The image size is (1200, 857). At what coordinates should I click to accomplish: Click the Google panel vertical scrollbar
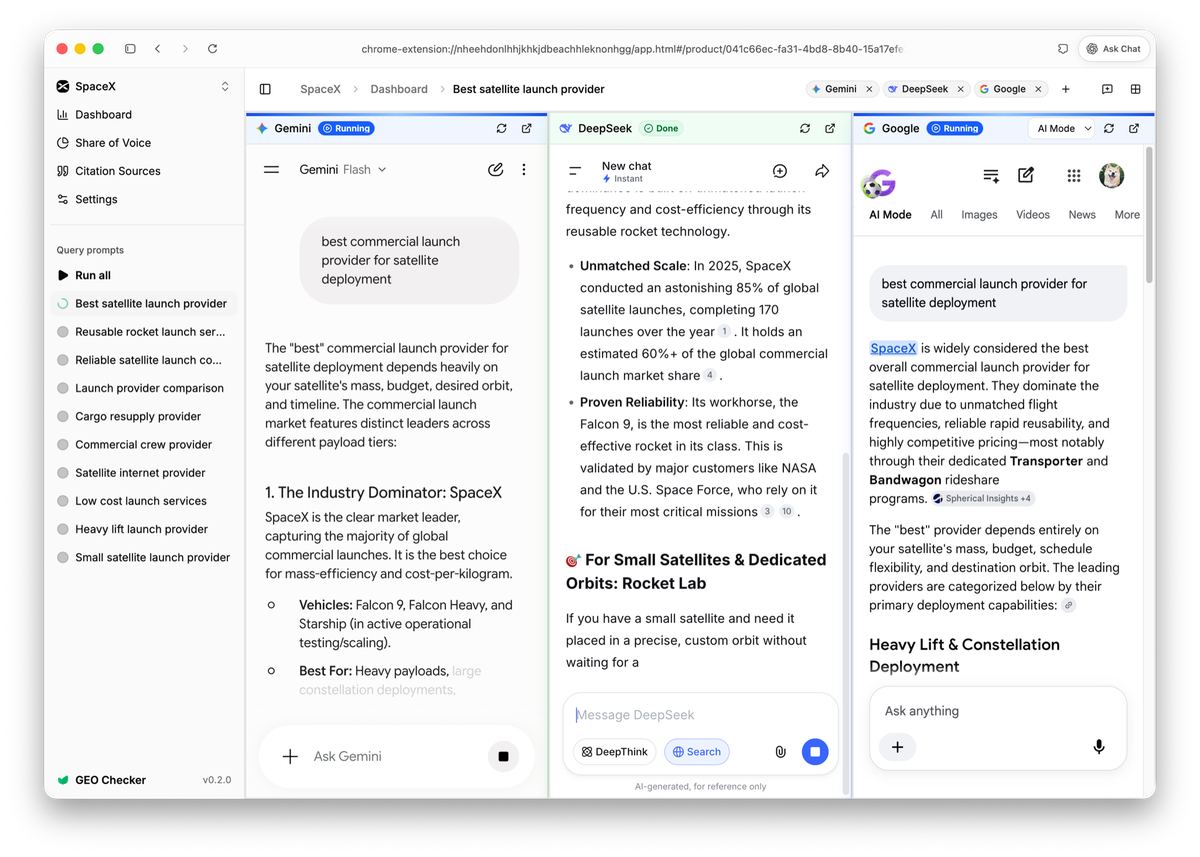(x=1148, y=215)
